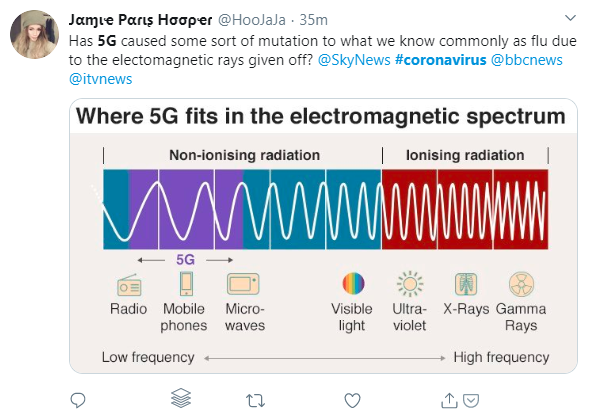Click the share upload arrow icon
The height and width of the screenshot is (417, 589).
pos(449,400)
